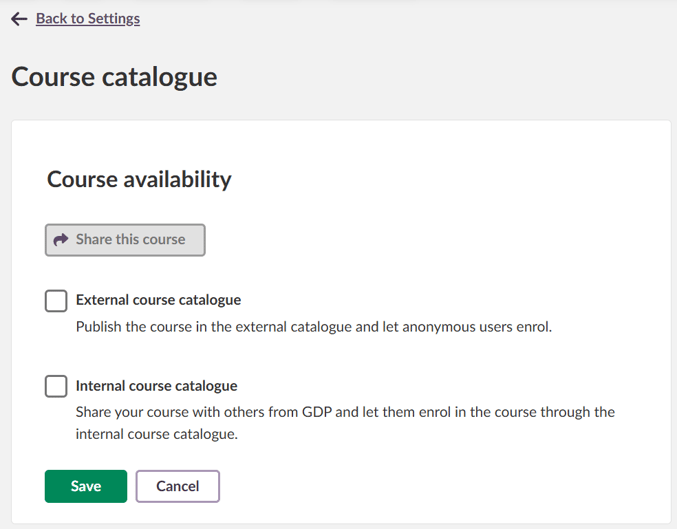Click the back arrow icon

[x=19, y=19]
